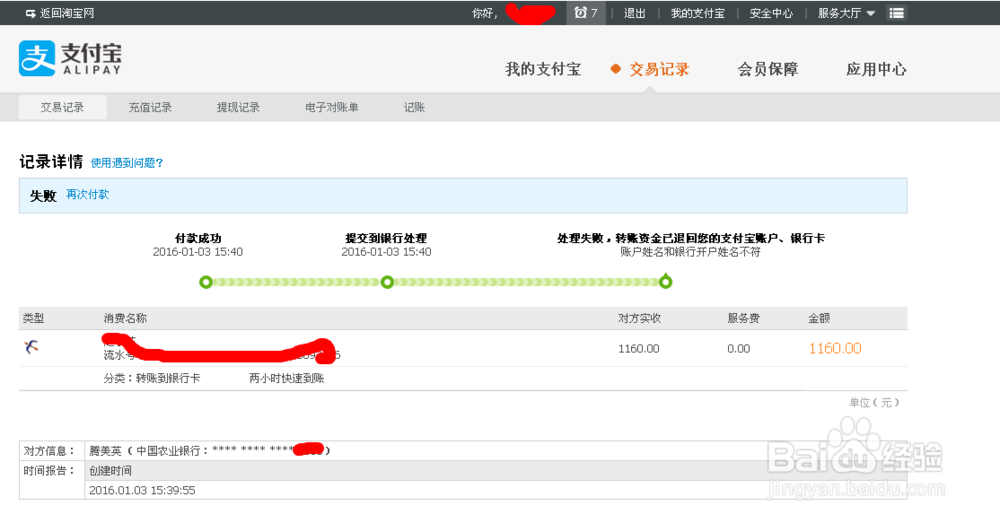
Task: Open the alarm notifications icon showing 7
Action: (x=585, y=13)
